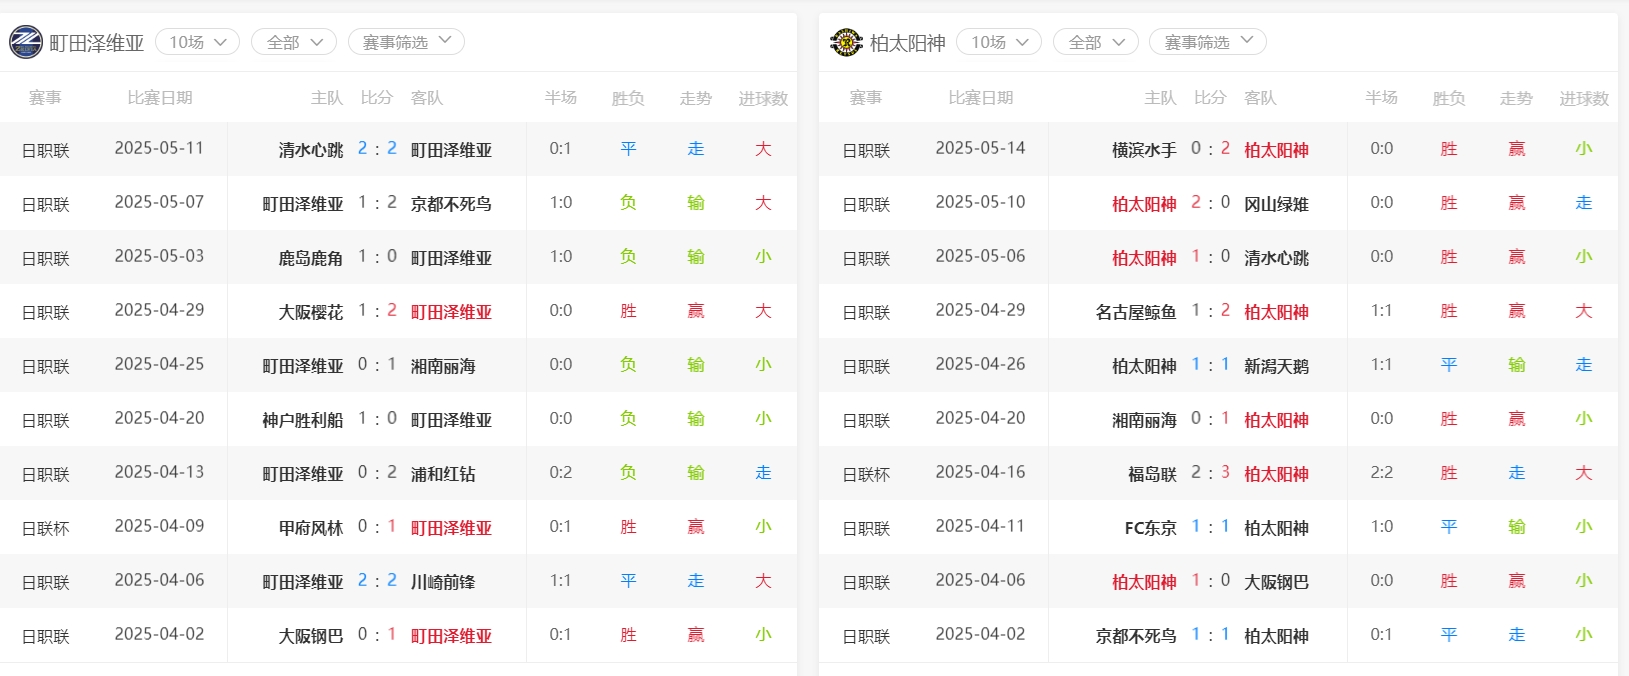The height and width of the screenshot is (676, 1629).
Task: Click the 町田泽维亚 team name heading
Action: [97, 43]
